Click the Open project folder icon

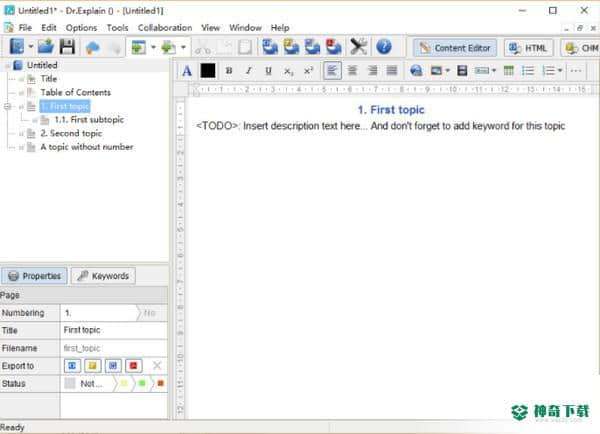point(46,47)
